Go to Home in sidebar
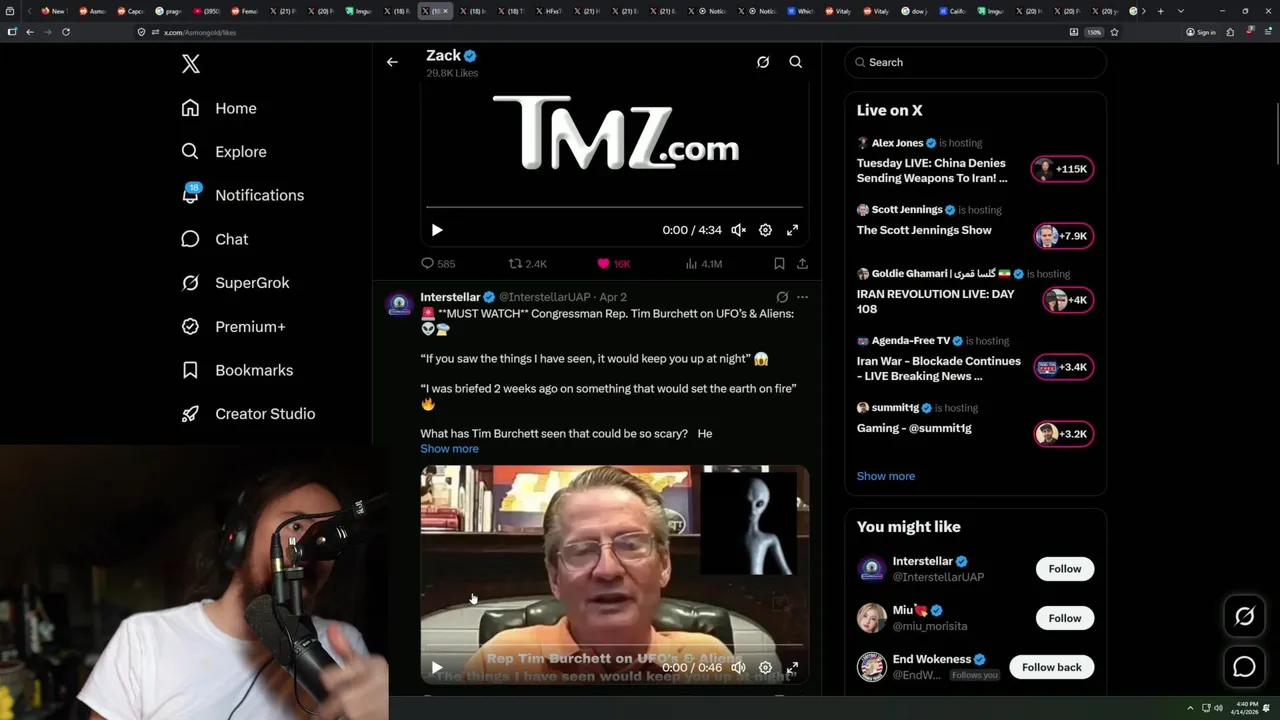 click(219, 108)
